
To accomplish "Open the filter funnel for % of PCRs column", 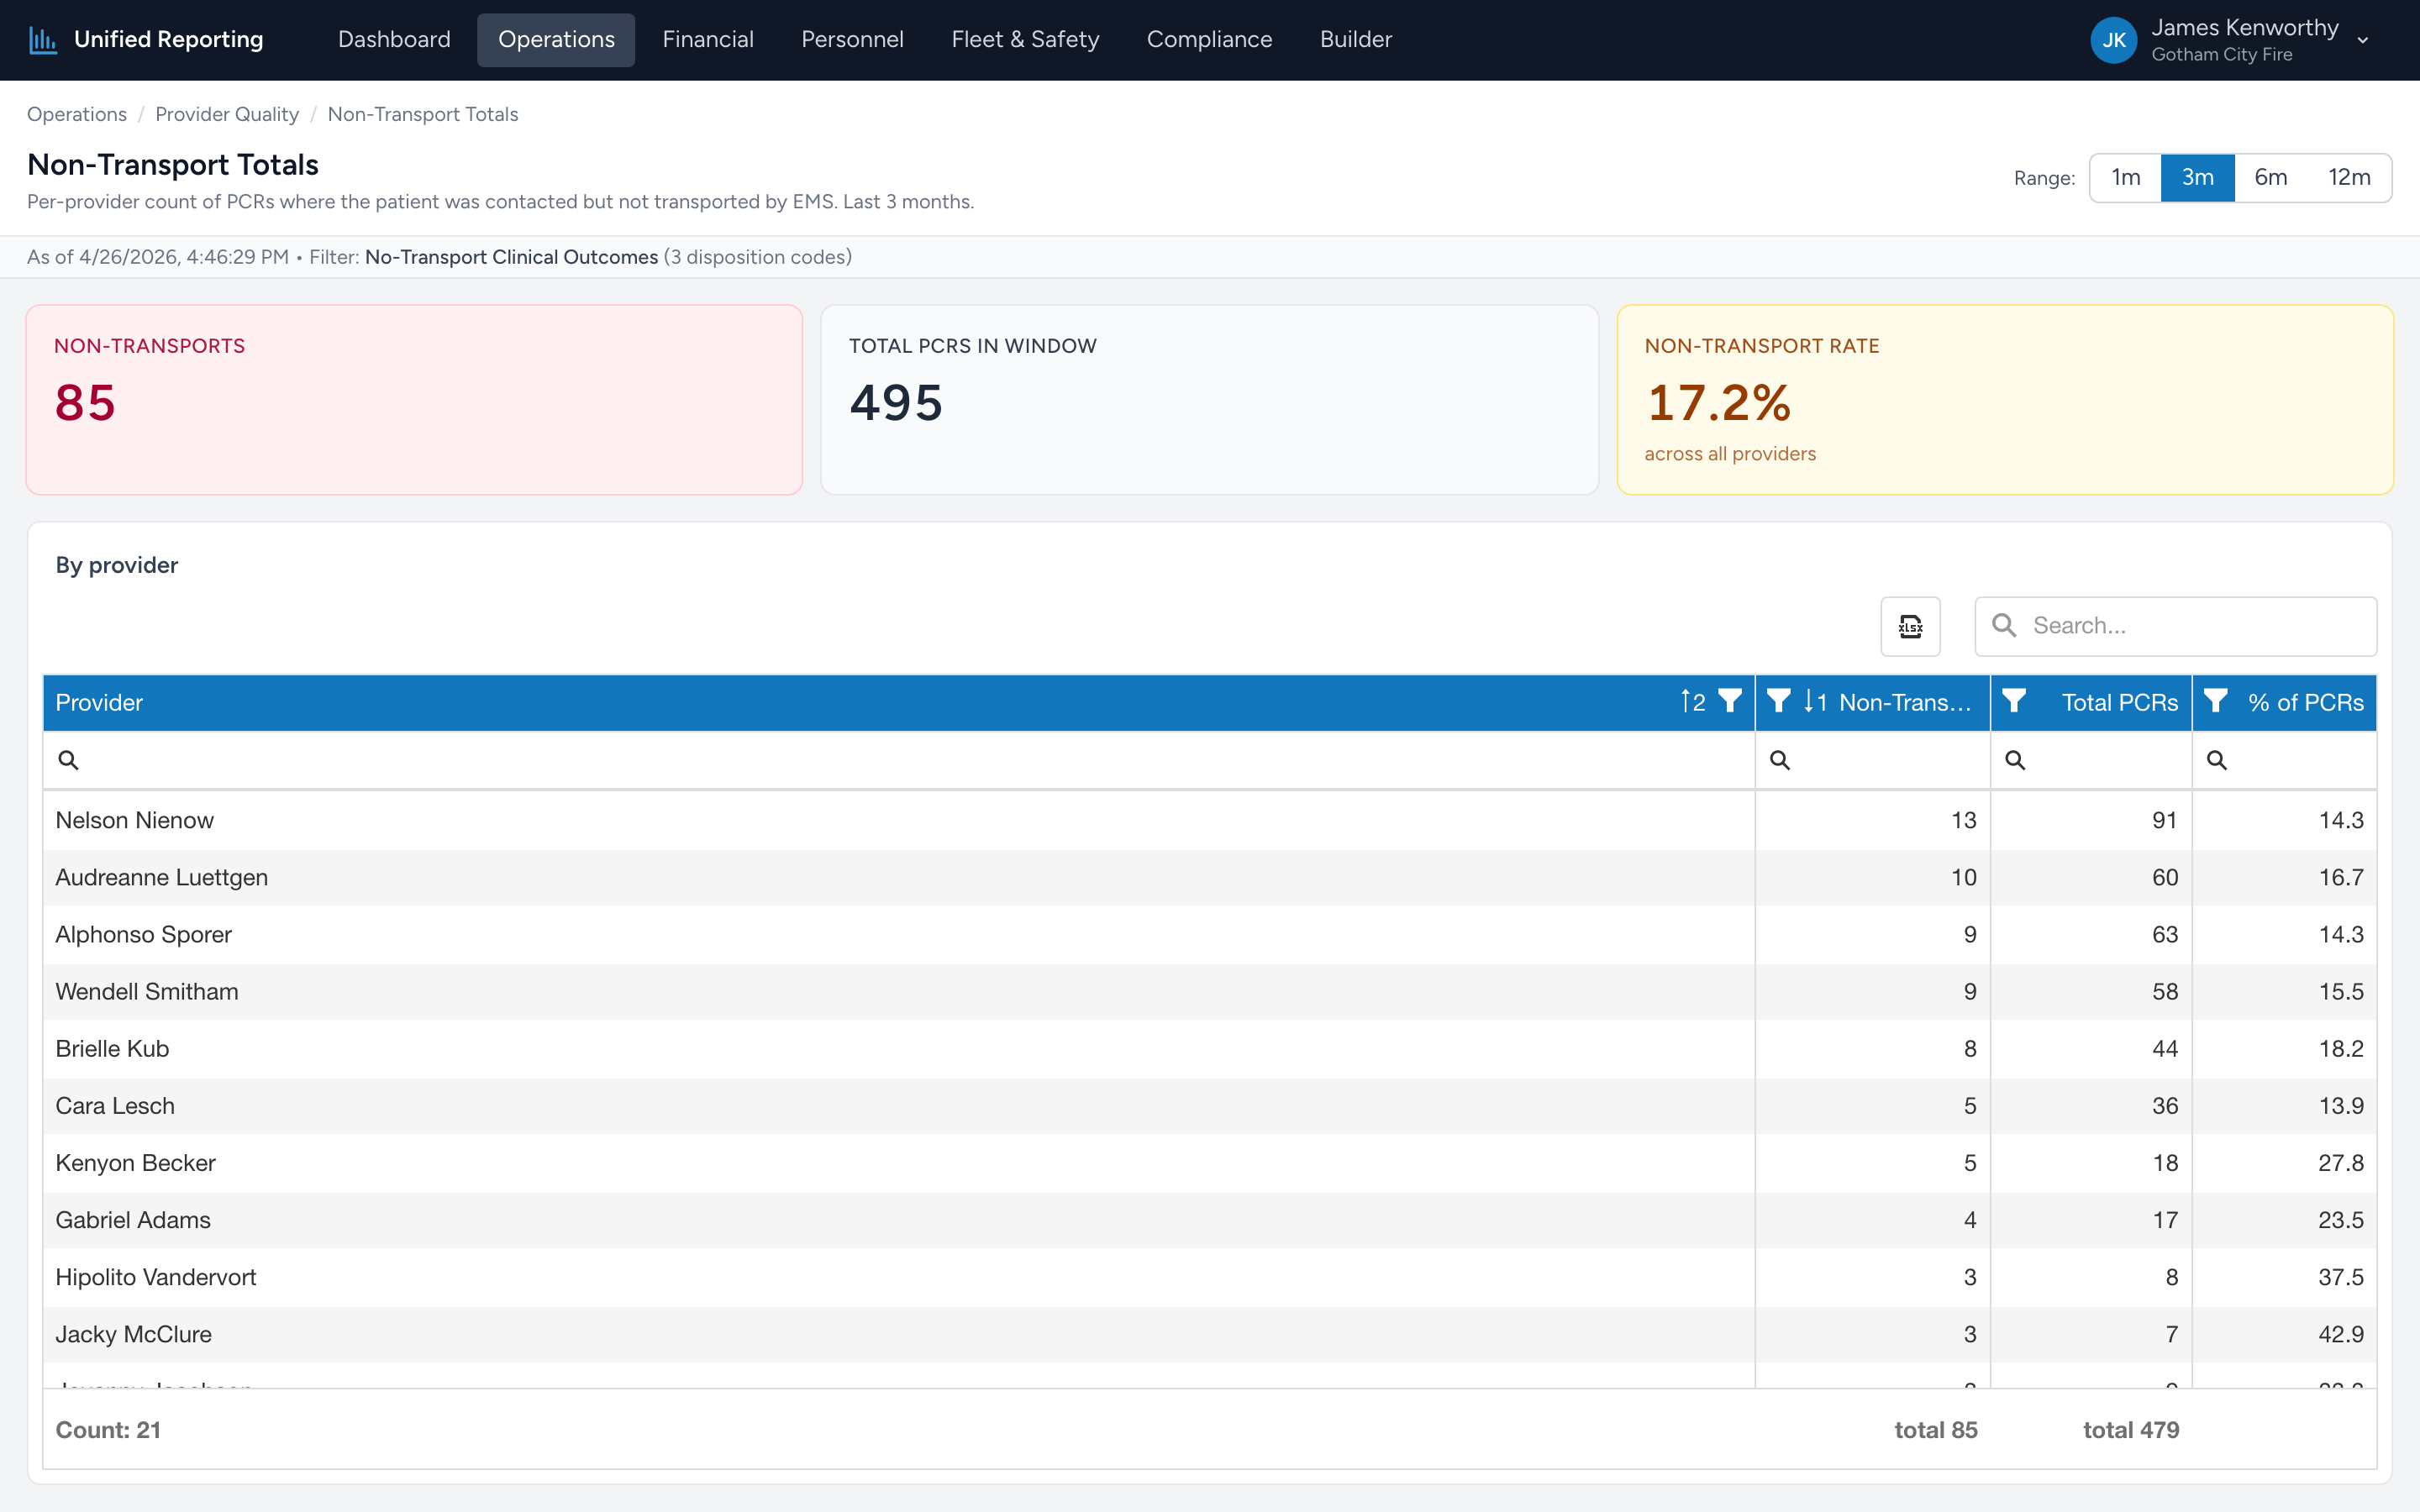I will pyautogui.click(x=2216, y=702).
